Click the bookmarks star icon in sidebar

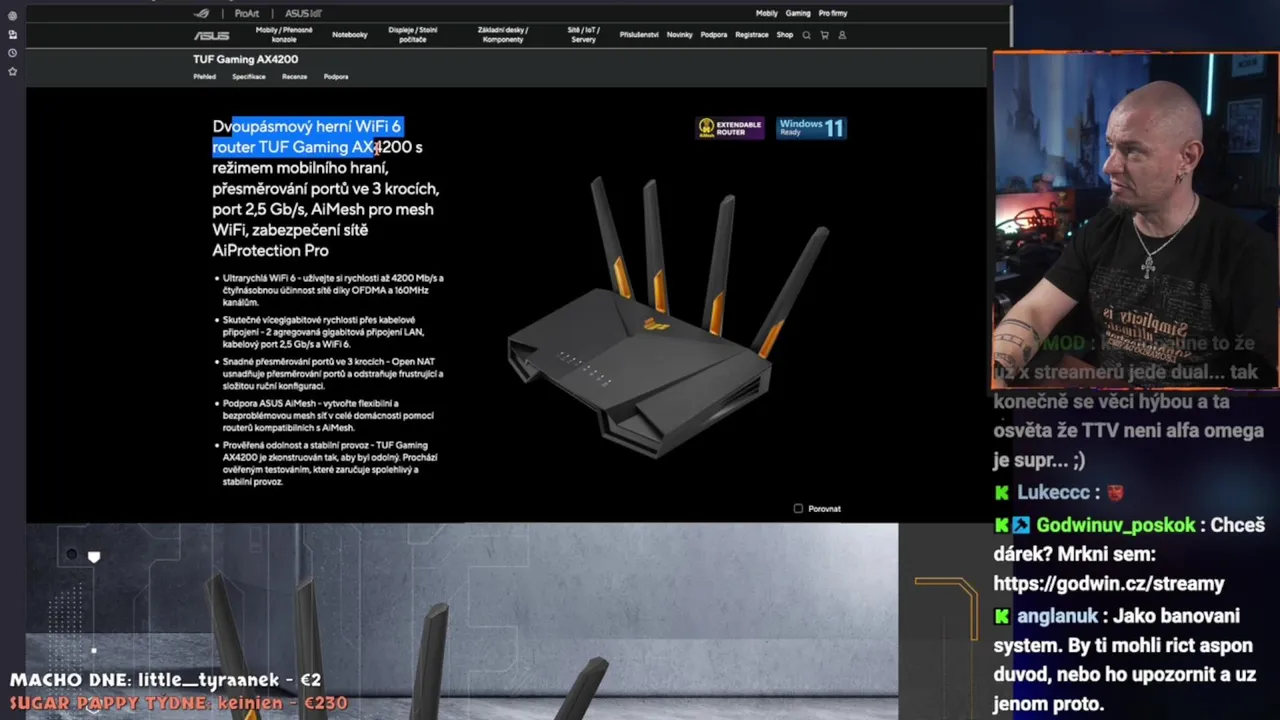click(x=12, y=72)
